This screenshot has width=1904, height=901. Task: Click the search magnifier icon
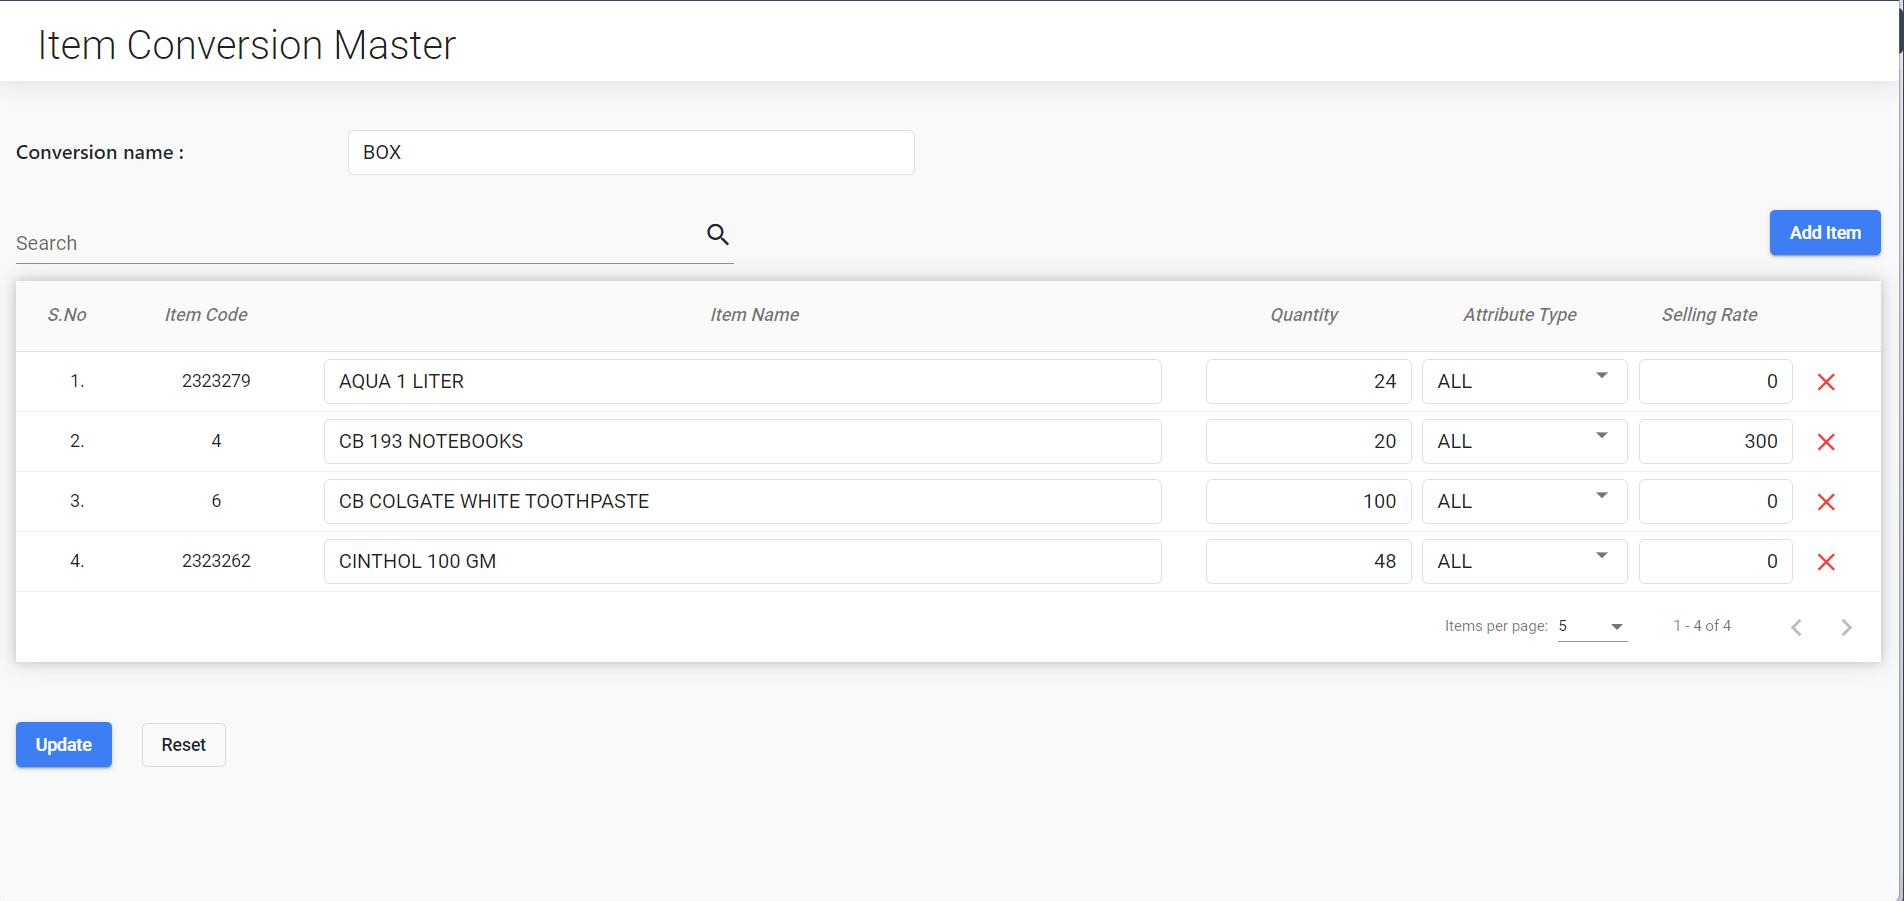718,234
